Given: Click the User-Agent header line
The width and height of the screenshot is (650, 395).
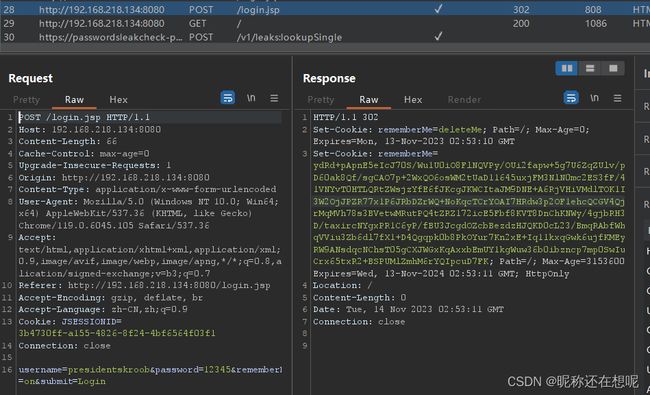Looking at the screenshot, I should pyautogui.click(x=149, y=202).
